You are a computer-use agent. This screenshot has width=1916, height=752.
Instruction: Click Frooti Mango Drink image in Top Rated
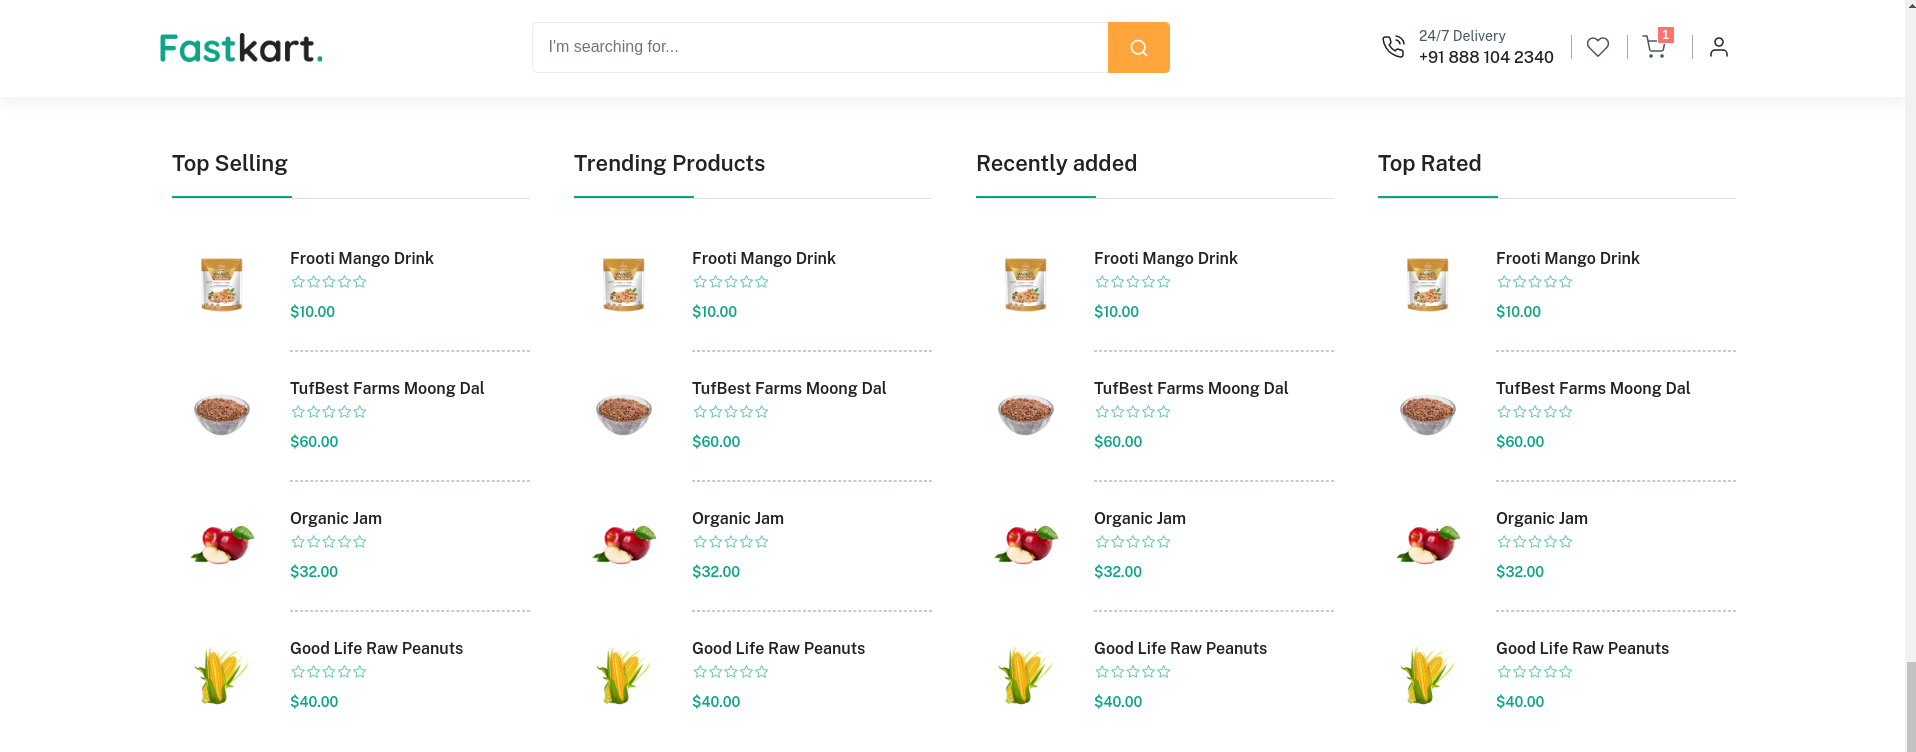pos(1428,284)
